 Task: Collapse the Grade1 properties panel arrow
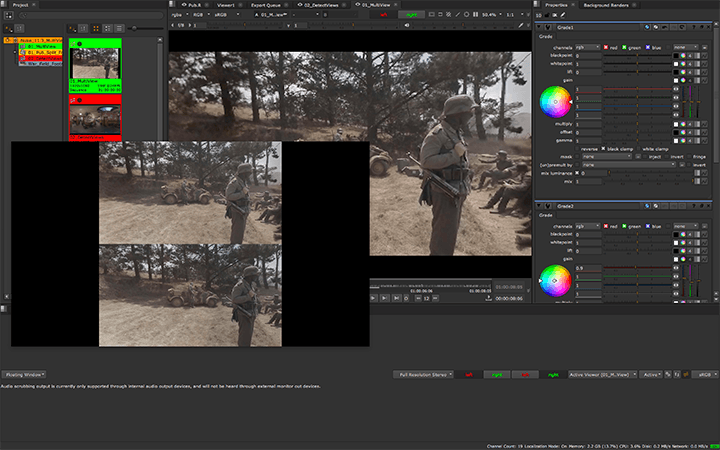[539, 28]
